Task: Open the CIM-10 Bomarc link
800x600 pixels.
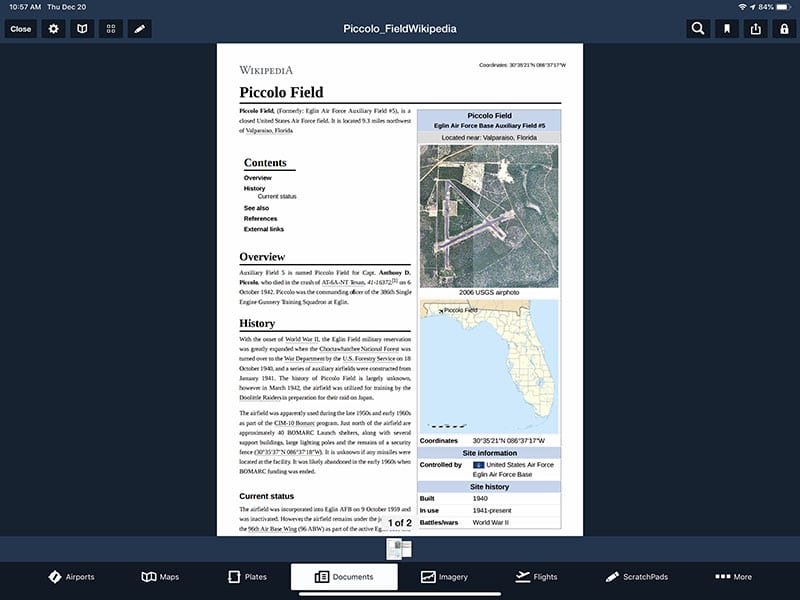Action: [x=294, y=423]
